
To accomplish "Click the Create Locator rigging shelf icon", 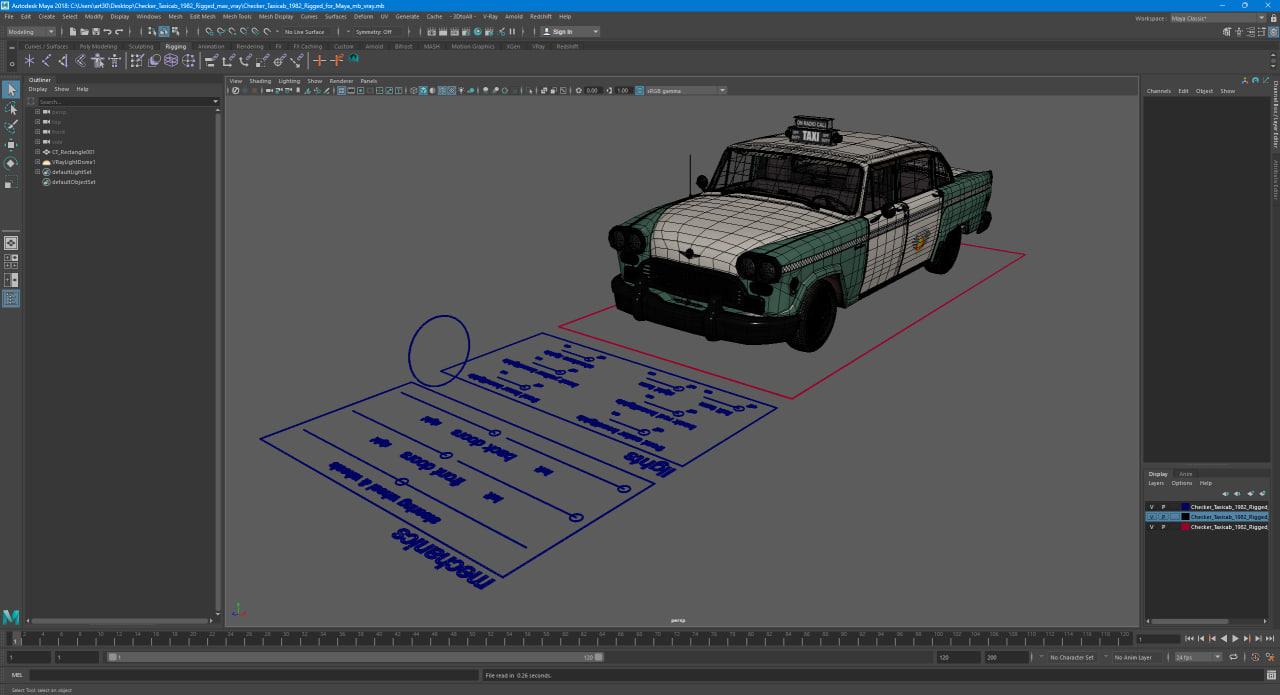I will [x=29, y=61].
